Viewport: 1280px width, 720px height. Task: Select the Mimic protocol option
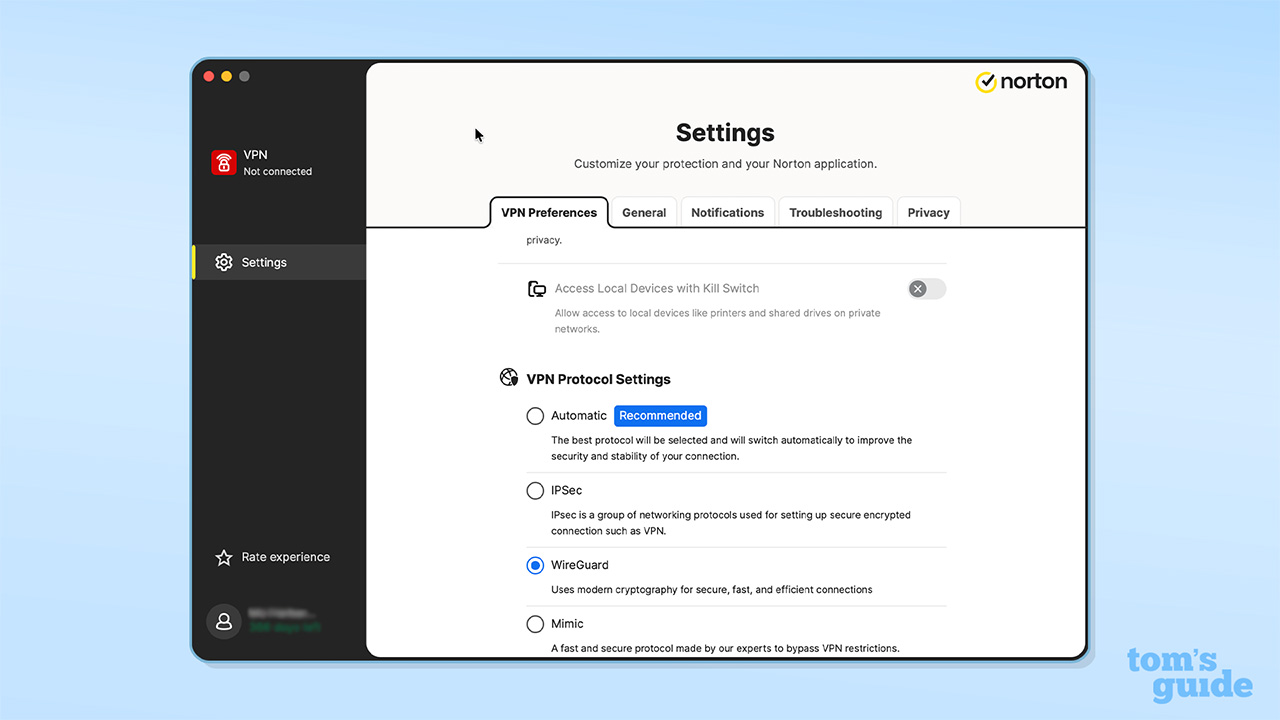535,623
